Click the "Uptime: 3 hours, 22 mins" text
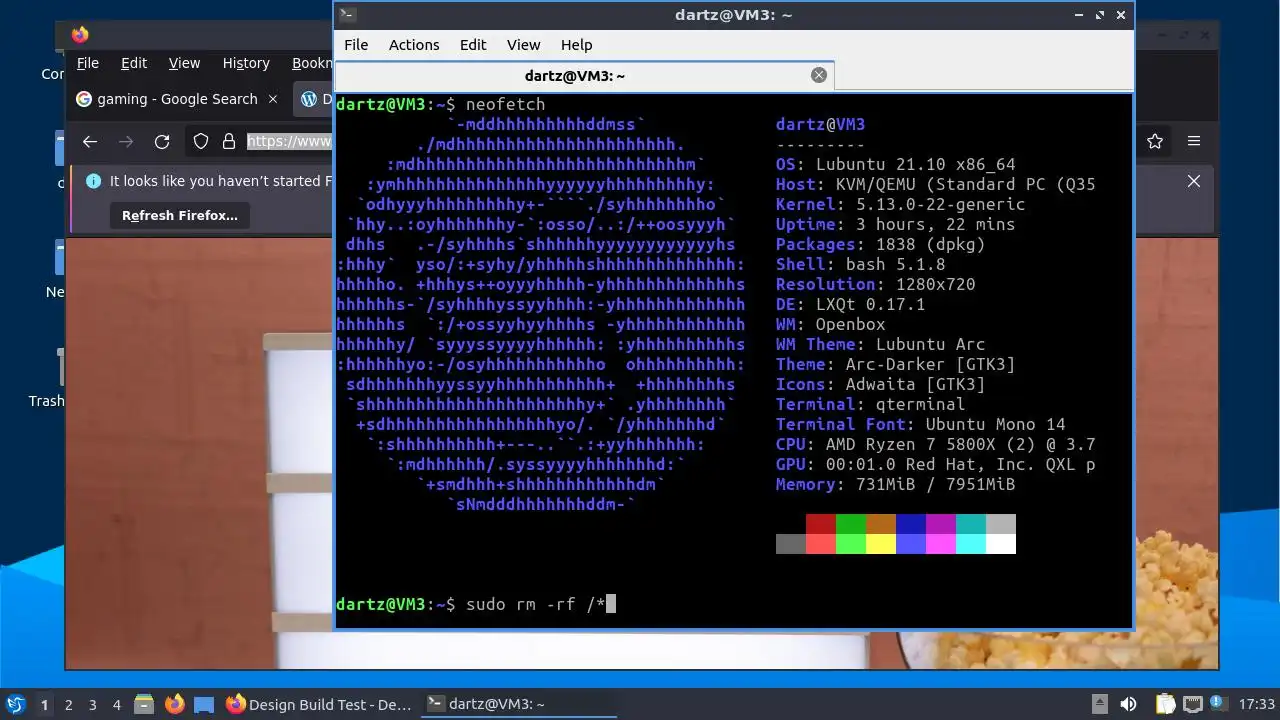The width and height of the screenshot is (1280, 720). [896, 224]
